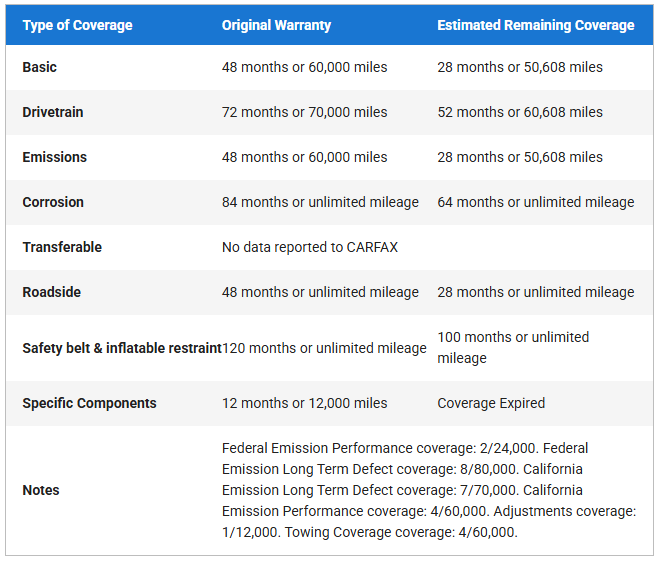Viewport: 660px width, 561px height.
Task: Click the 12 months or 12,000 miles cell
Action: pos(304,403)
